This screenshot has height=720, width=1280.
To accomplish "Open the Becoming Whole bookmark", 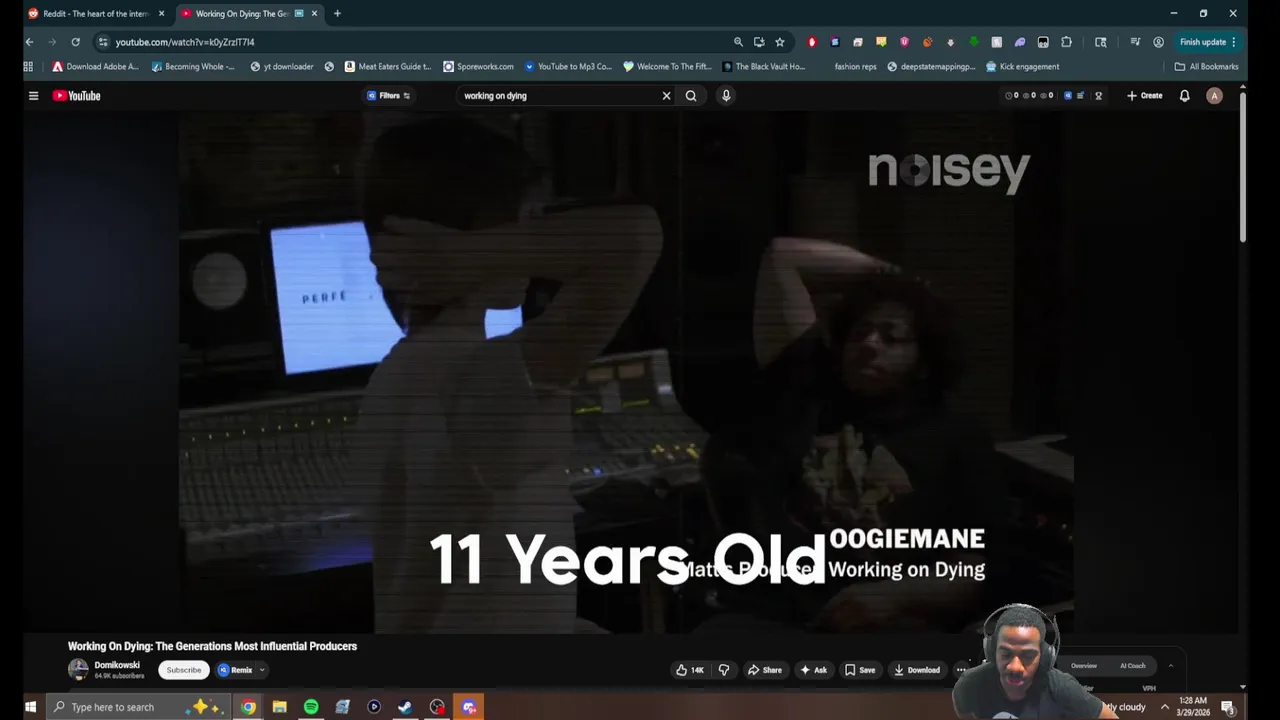I will pyautogui.click(x=193, y=67).
